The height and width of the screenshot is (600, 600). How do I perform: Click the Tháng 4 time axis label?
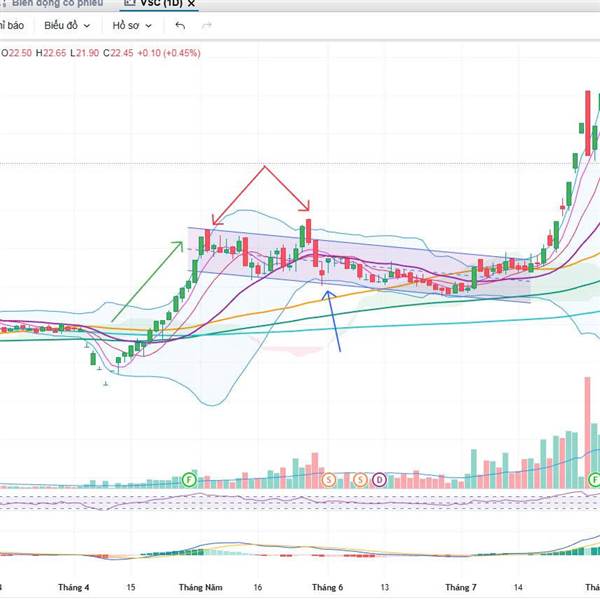tap(73, 587)
